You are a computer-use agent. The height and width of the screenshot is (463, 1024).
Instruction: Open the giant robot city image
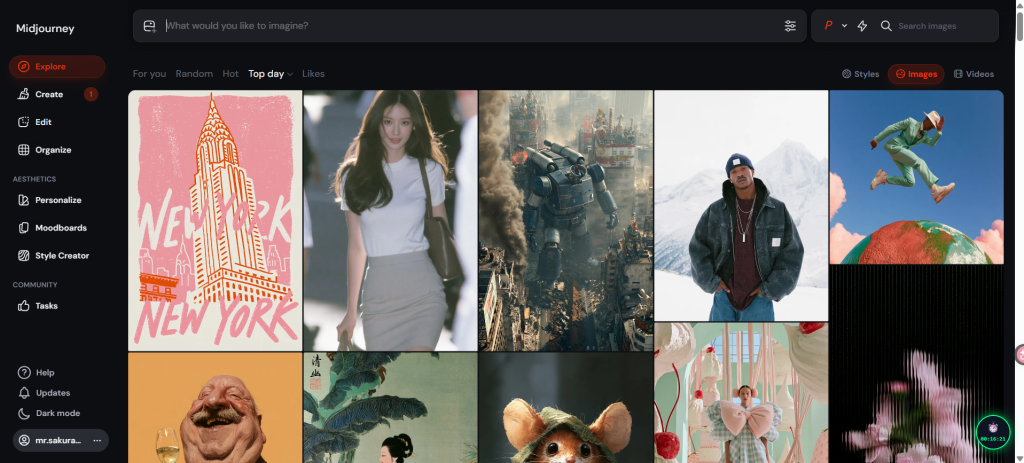coord(566,221)
